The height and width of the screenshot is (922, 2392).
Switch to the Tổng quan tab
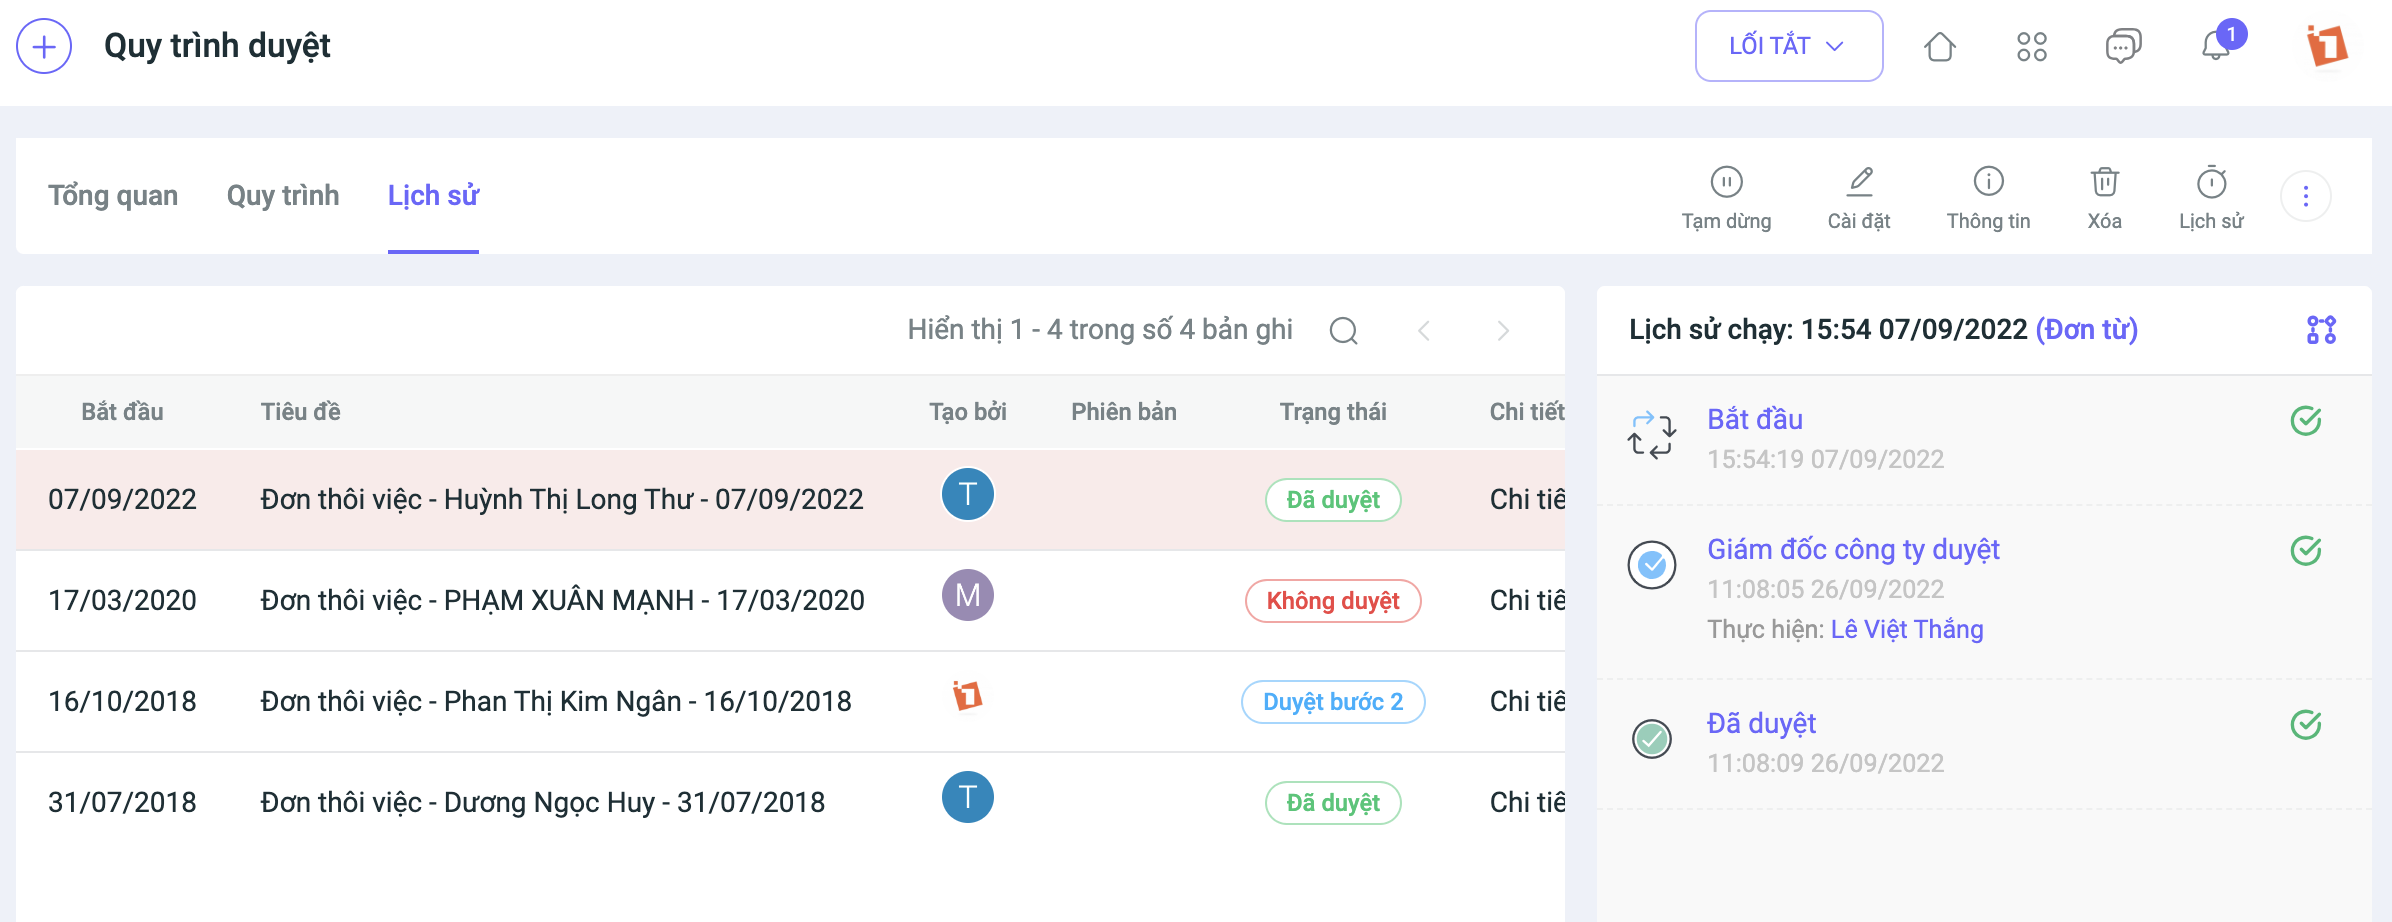(113, 195)
